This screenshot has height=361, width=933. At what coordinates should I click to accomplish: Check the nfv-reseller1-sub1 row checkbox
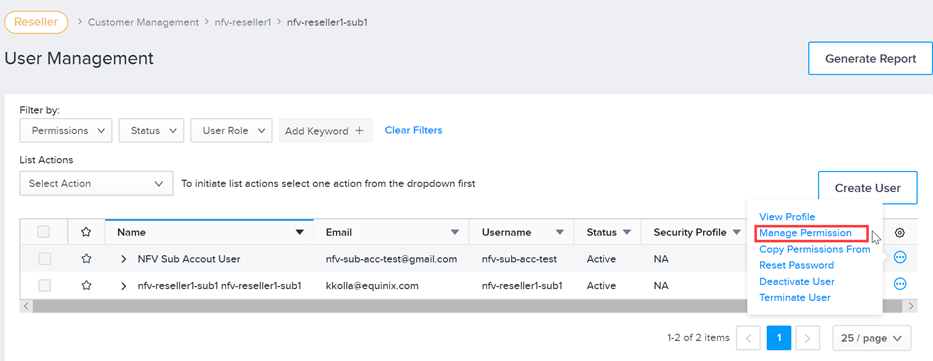pyautogui.click(x=44, y=285)
